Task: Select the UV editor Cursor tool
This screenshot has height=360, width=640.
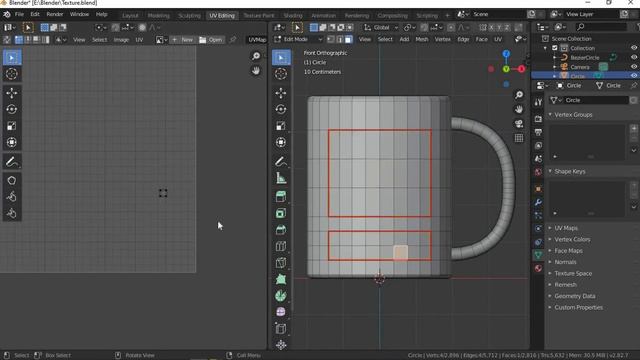Action: coord(11,74)
